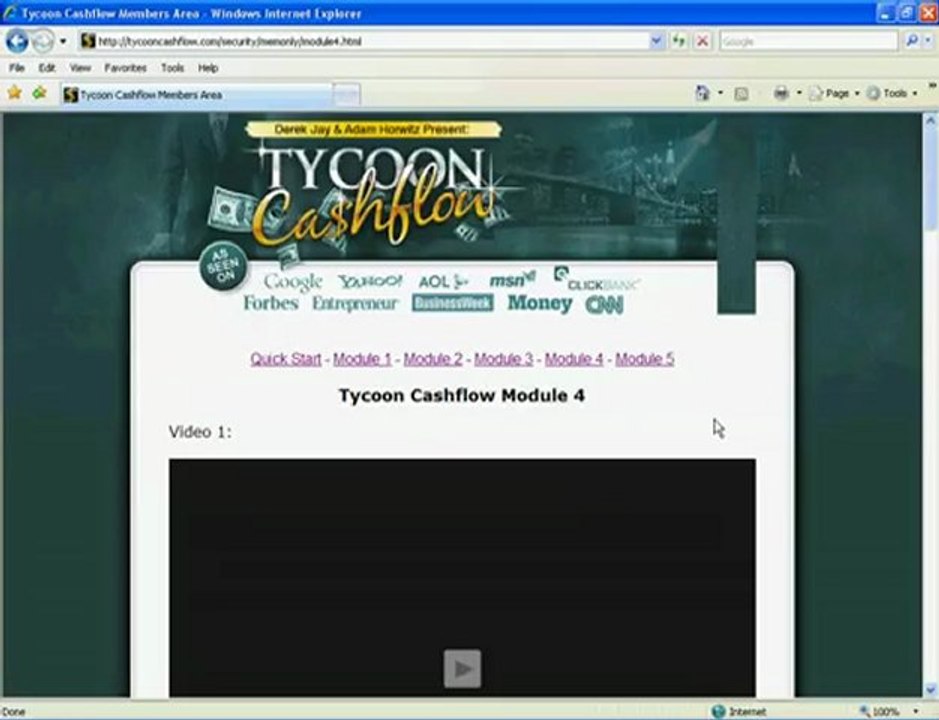Click the Favorites Center star icon
This screenshot has height=720, width=939.
(x=14, y=93)
